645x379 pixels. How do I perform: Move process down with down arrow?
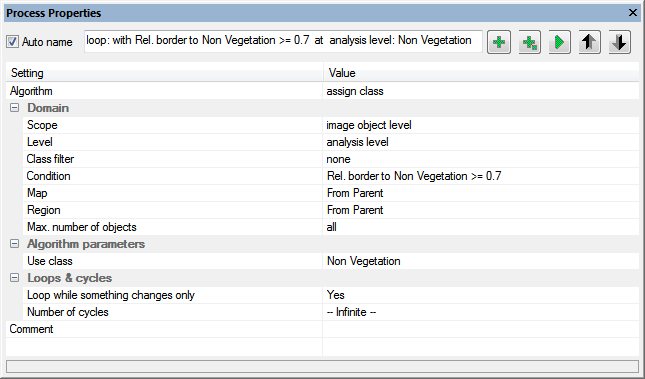(x=619, y=42)
